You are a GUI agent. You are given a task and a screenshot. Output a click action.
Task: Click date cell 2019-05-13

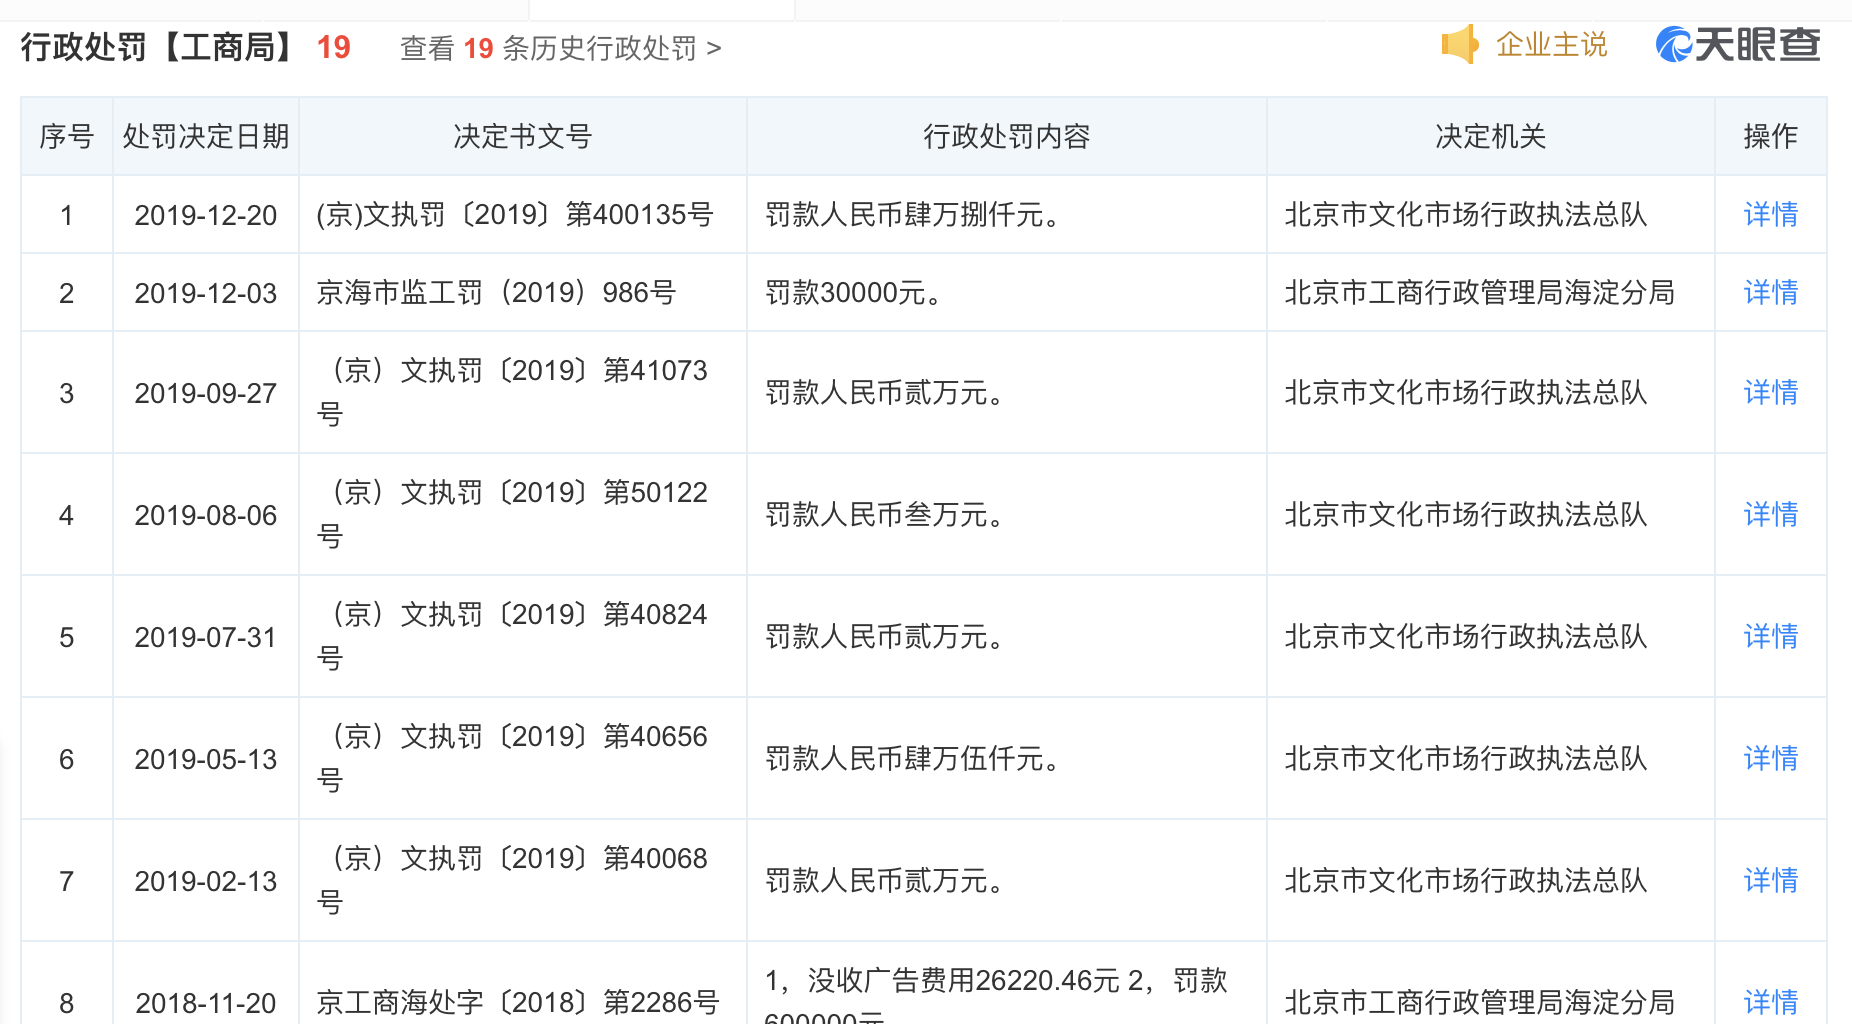(206, 759)
